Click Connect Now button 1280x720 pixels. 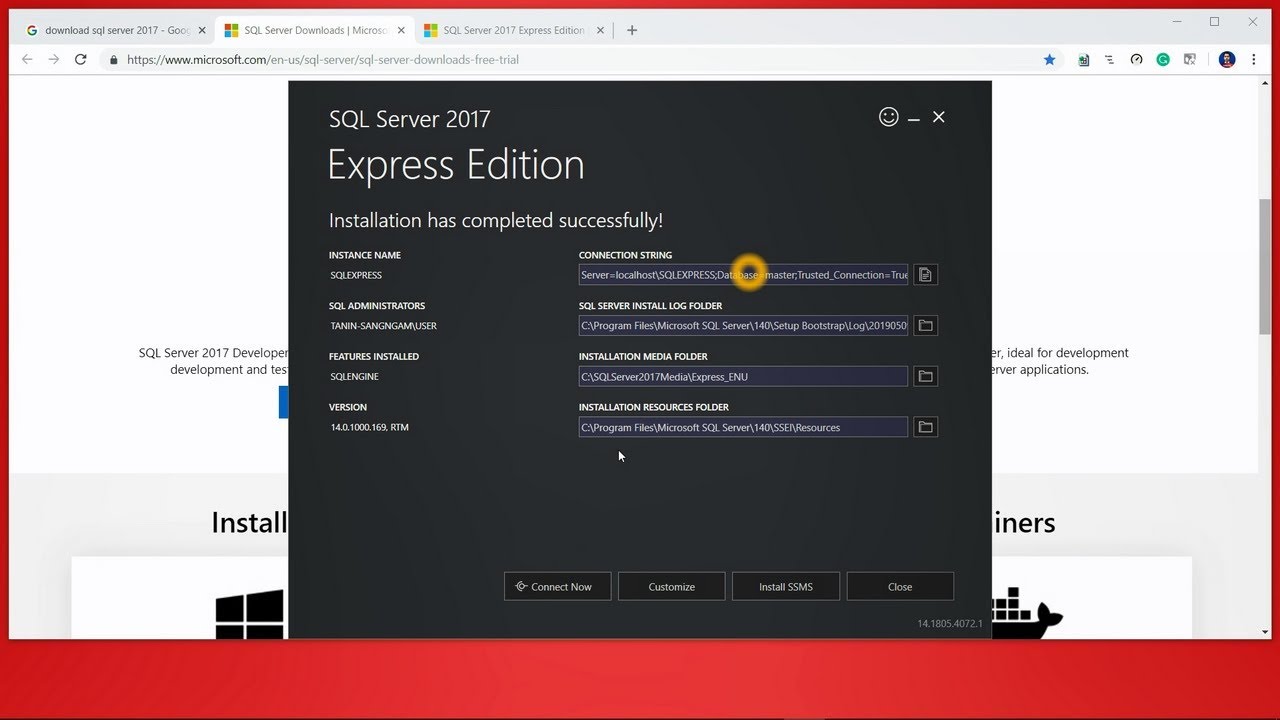click(557, 586)
